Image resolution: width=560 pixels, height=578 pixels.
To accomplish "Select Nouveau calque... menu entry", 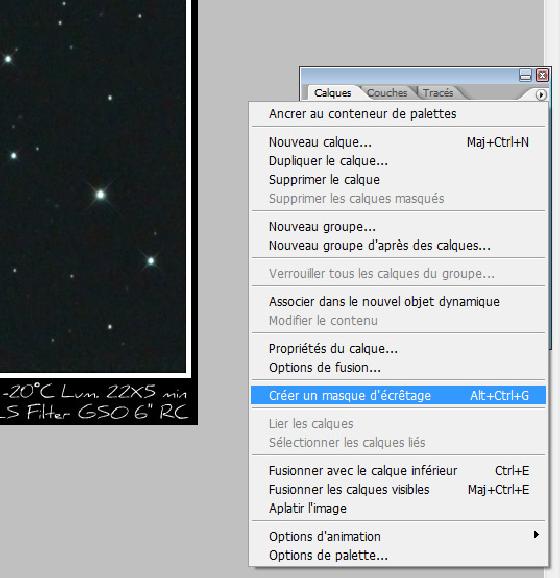I will tap(398, 142).
